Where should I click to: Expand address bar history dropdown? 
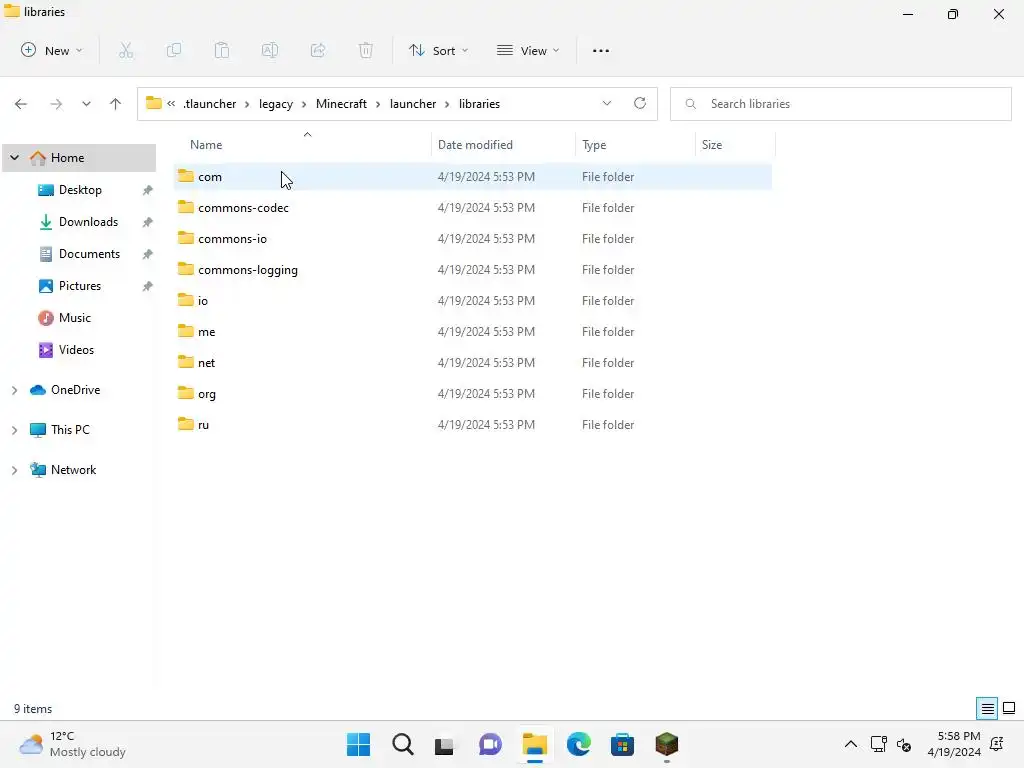(607, 103)
